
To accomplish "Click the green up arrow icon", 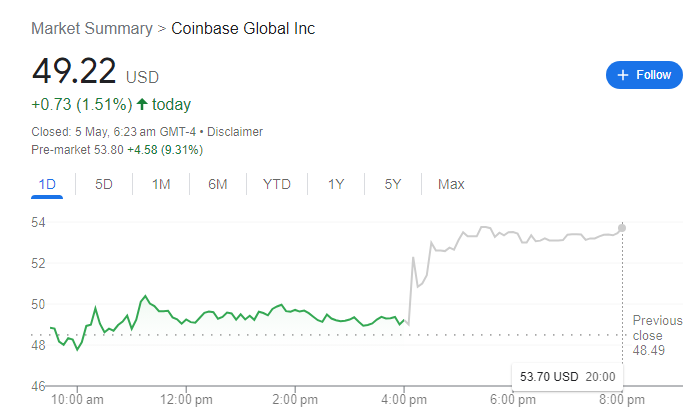I will [x=142, y=105].
